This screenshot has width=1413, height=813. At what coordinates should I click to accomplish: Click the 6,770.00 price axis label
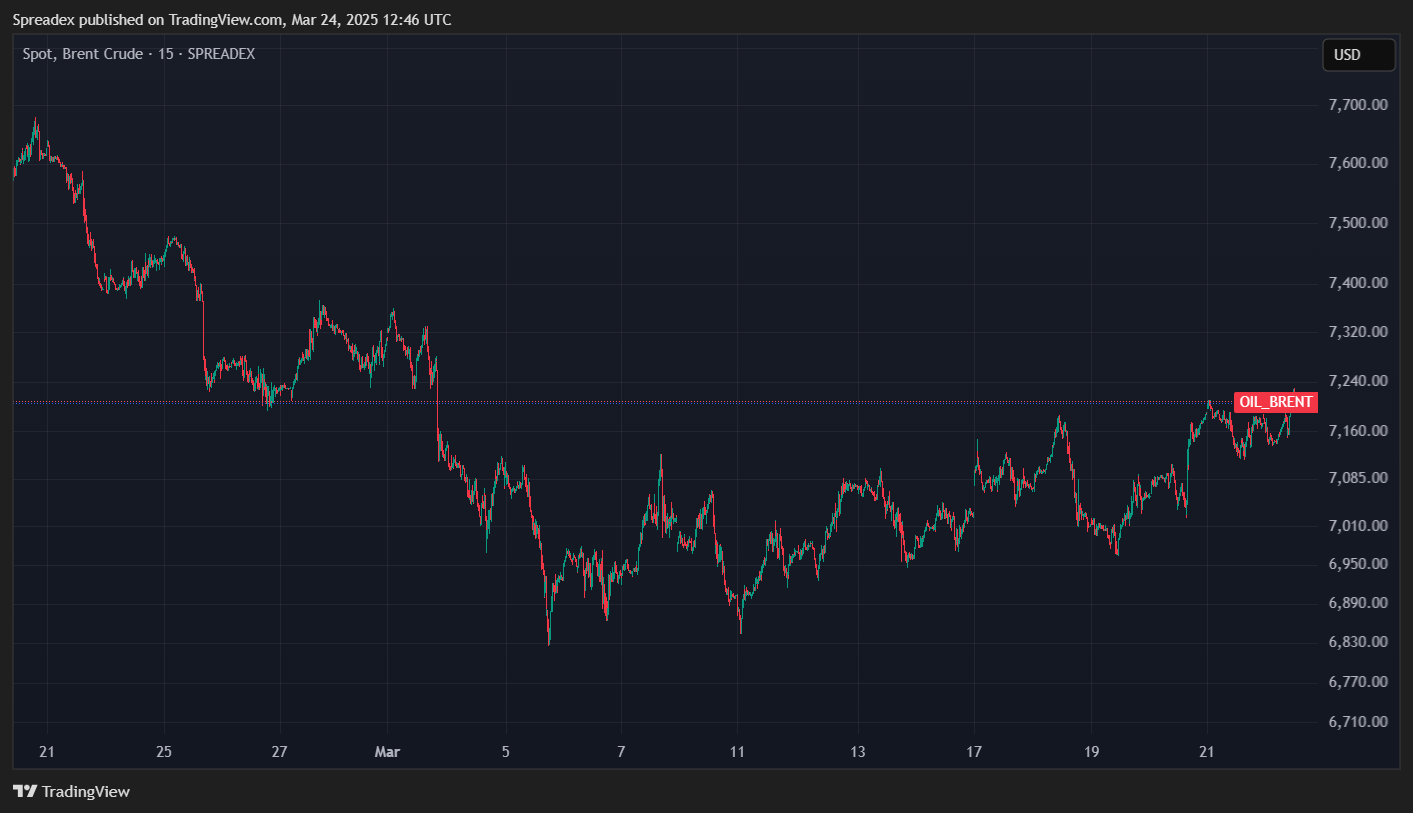coord(1357,682)
